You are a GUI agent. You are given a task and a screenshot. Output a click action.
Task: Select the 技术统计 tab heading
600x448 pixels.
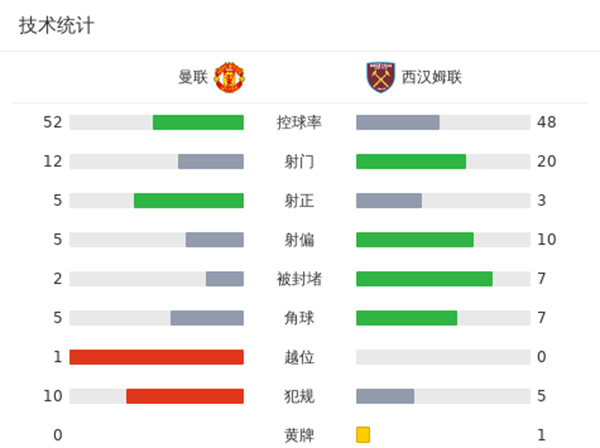click(56, 26)
